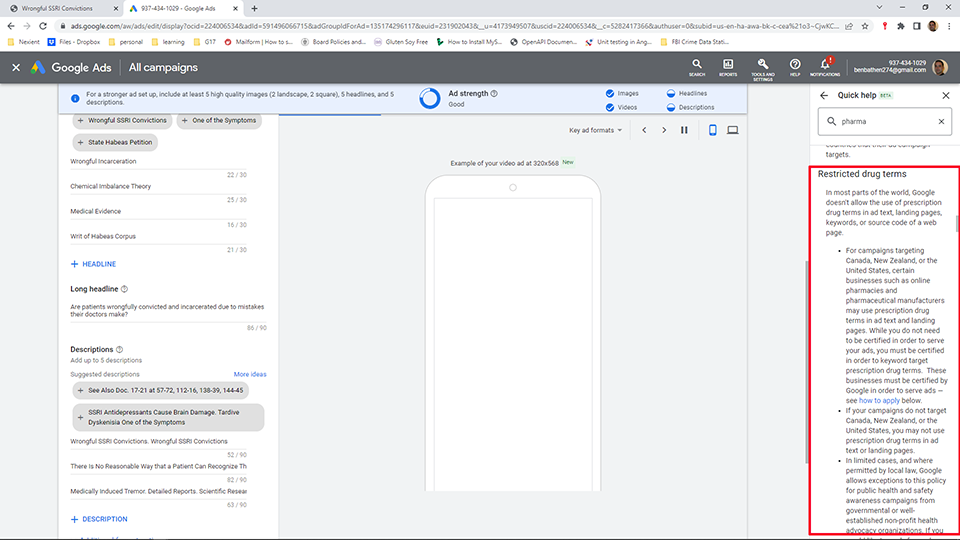Open the Search tool in Google Ads header
Image resolution: width=960 pixels, height=540 pixels.
click(x=696, y=66)
